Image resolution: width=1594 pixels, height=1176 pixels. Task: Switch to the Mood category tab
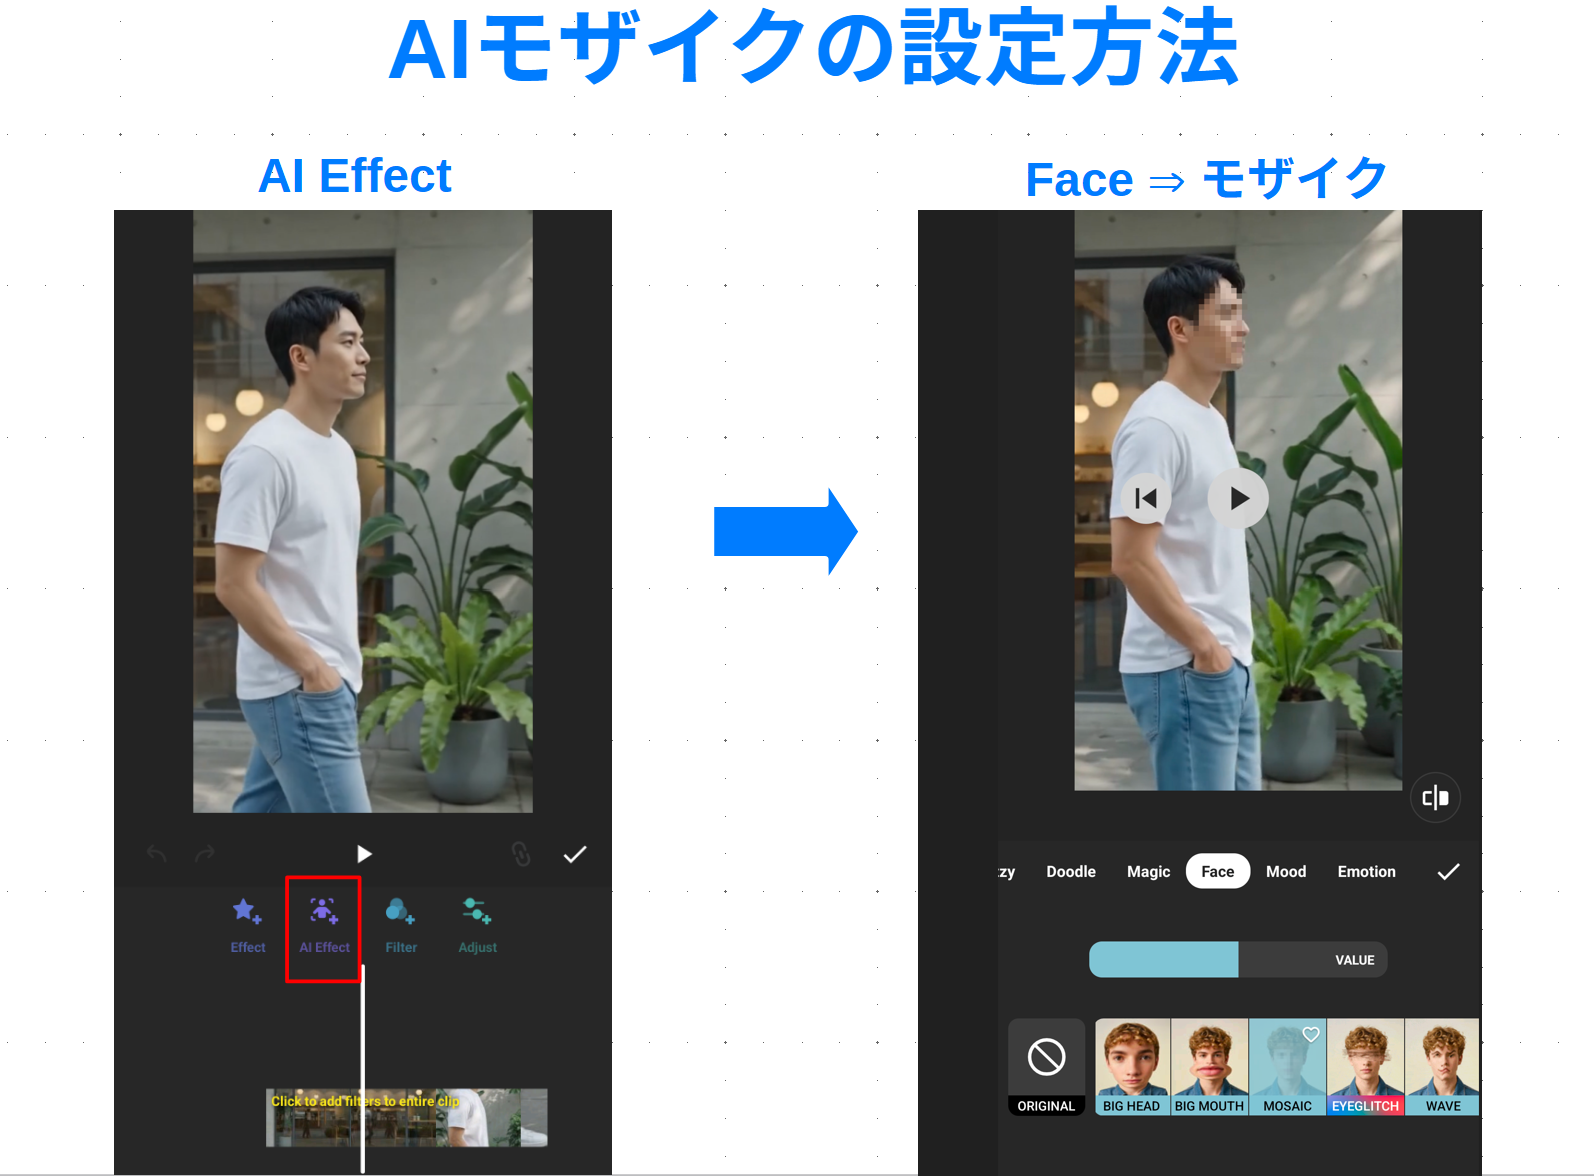point(1286,872)
